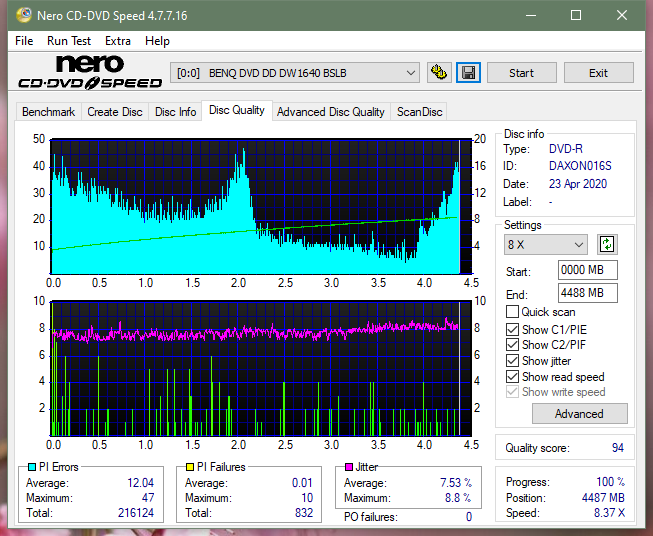Click the yellow PI Failures legend swatch
This screenshot has height=536, width=653.
pyautogui.click(x=190, y=467)
